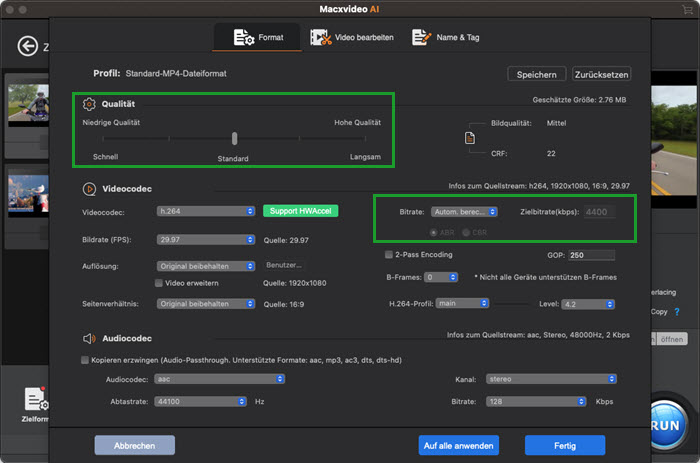700x463 pixels.
Task: Click the öffnen button in the back window
Action: [x=671, y=339]
